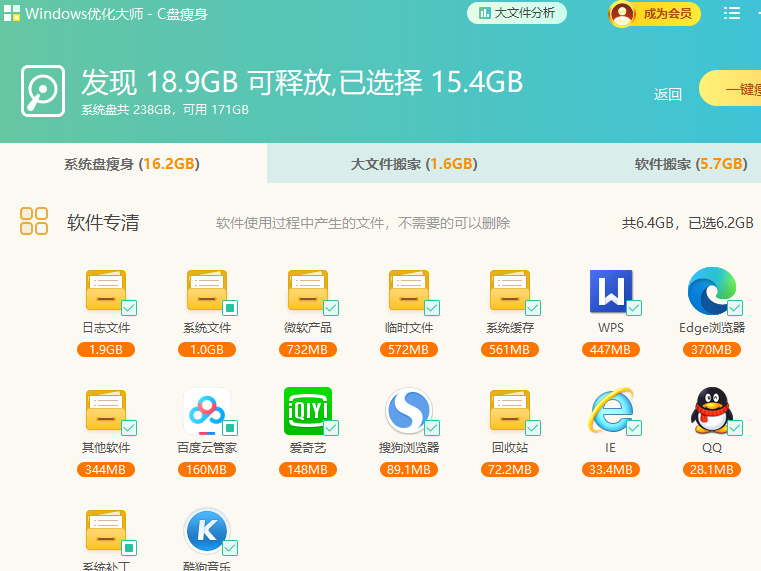Toggle the 系统补丁 partial checkbox

pos(129,548)
